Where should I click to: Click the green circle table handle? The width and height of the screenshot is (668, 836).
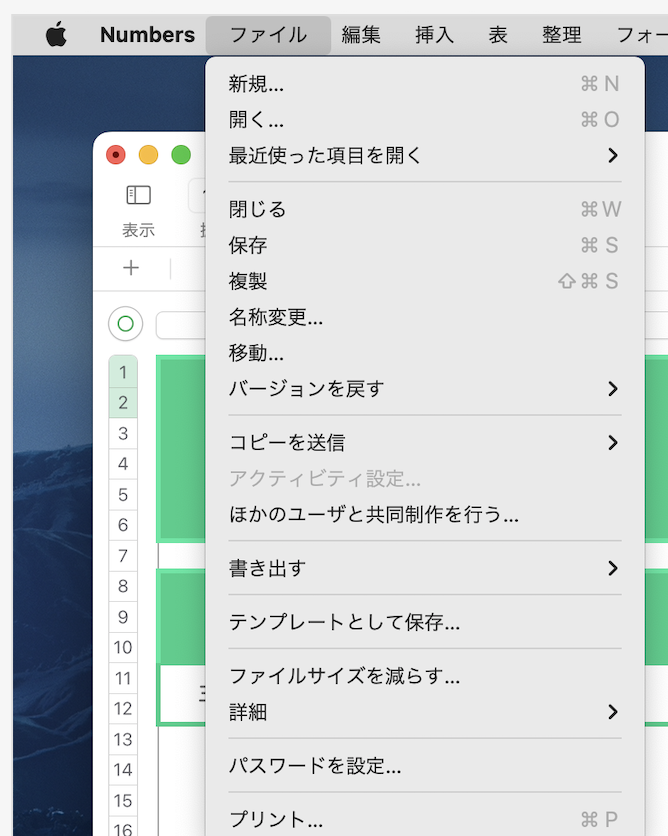125,324
